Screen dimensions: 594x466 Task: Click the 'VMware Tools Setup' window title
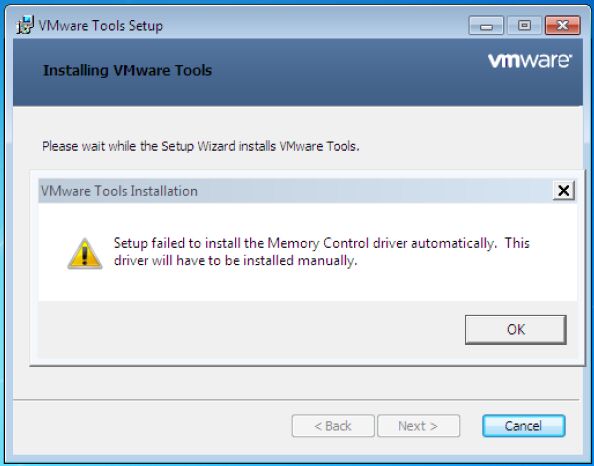point(101,26)
